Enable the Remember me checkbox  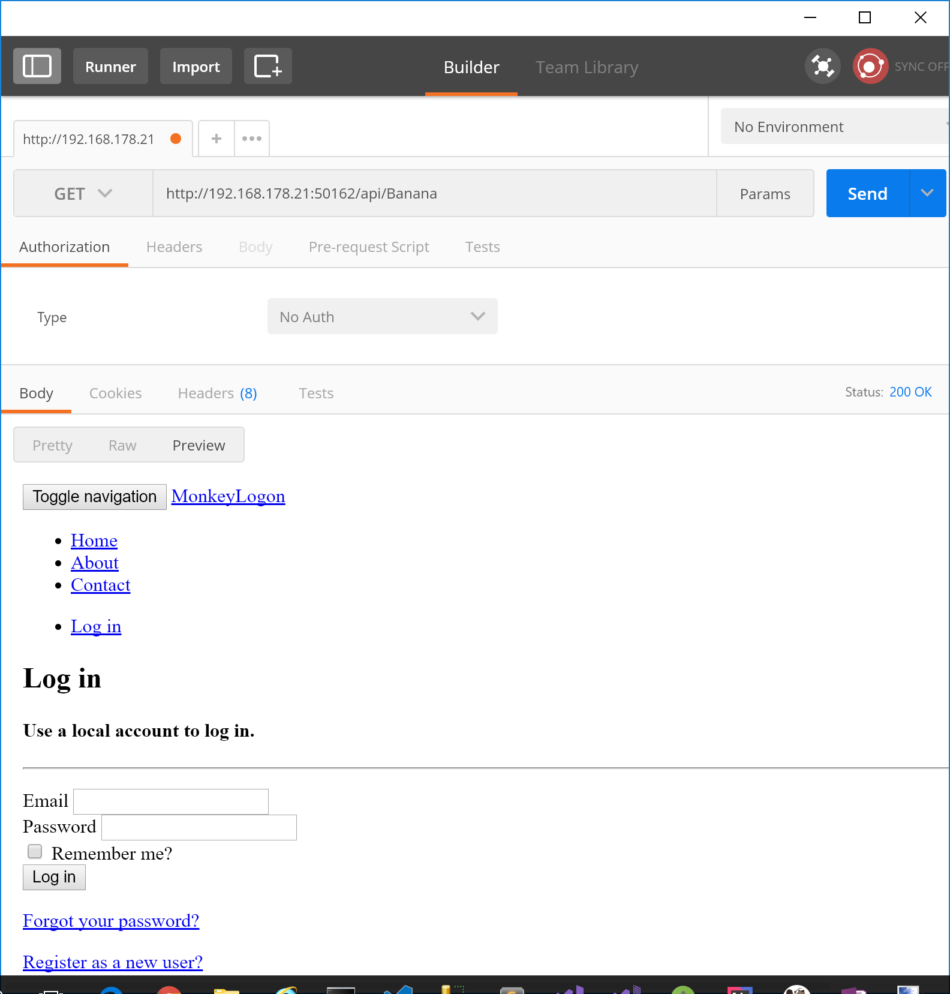(34, 851)
